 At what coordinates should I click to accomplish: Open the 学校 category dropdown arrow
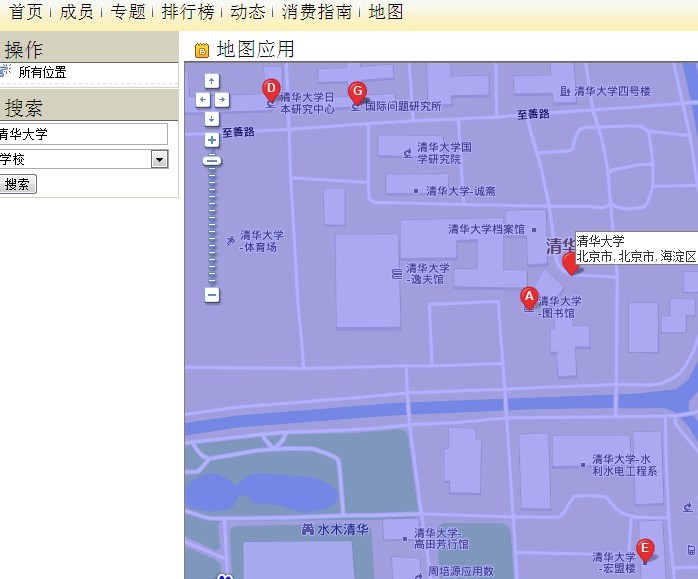click(159, 159)
